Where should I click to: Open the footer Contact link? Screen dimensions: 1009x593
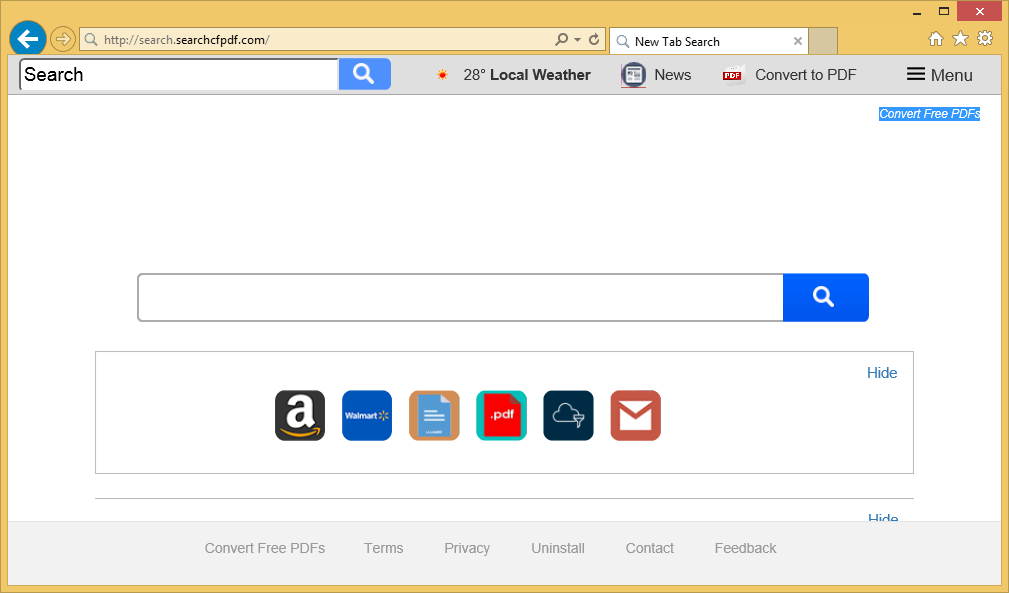click(650, 548)
